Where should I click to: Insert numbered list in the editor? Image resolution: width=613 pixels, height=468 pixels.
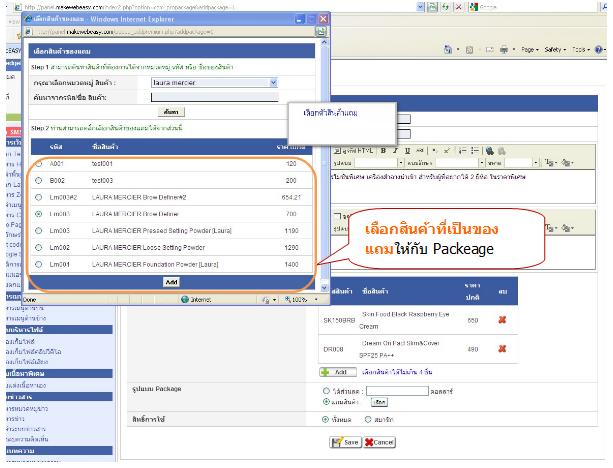point(462,151)
